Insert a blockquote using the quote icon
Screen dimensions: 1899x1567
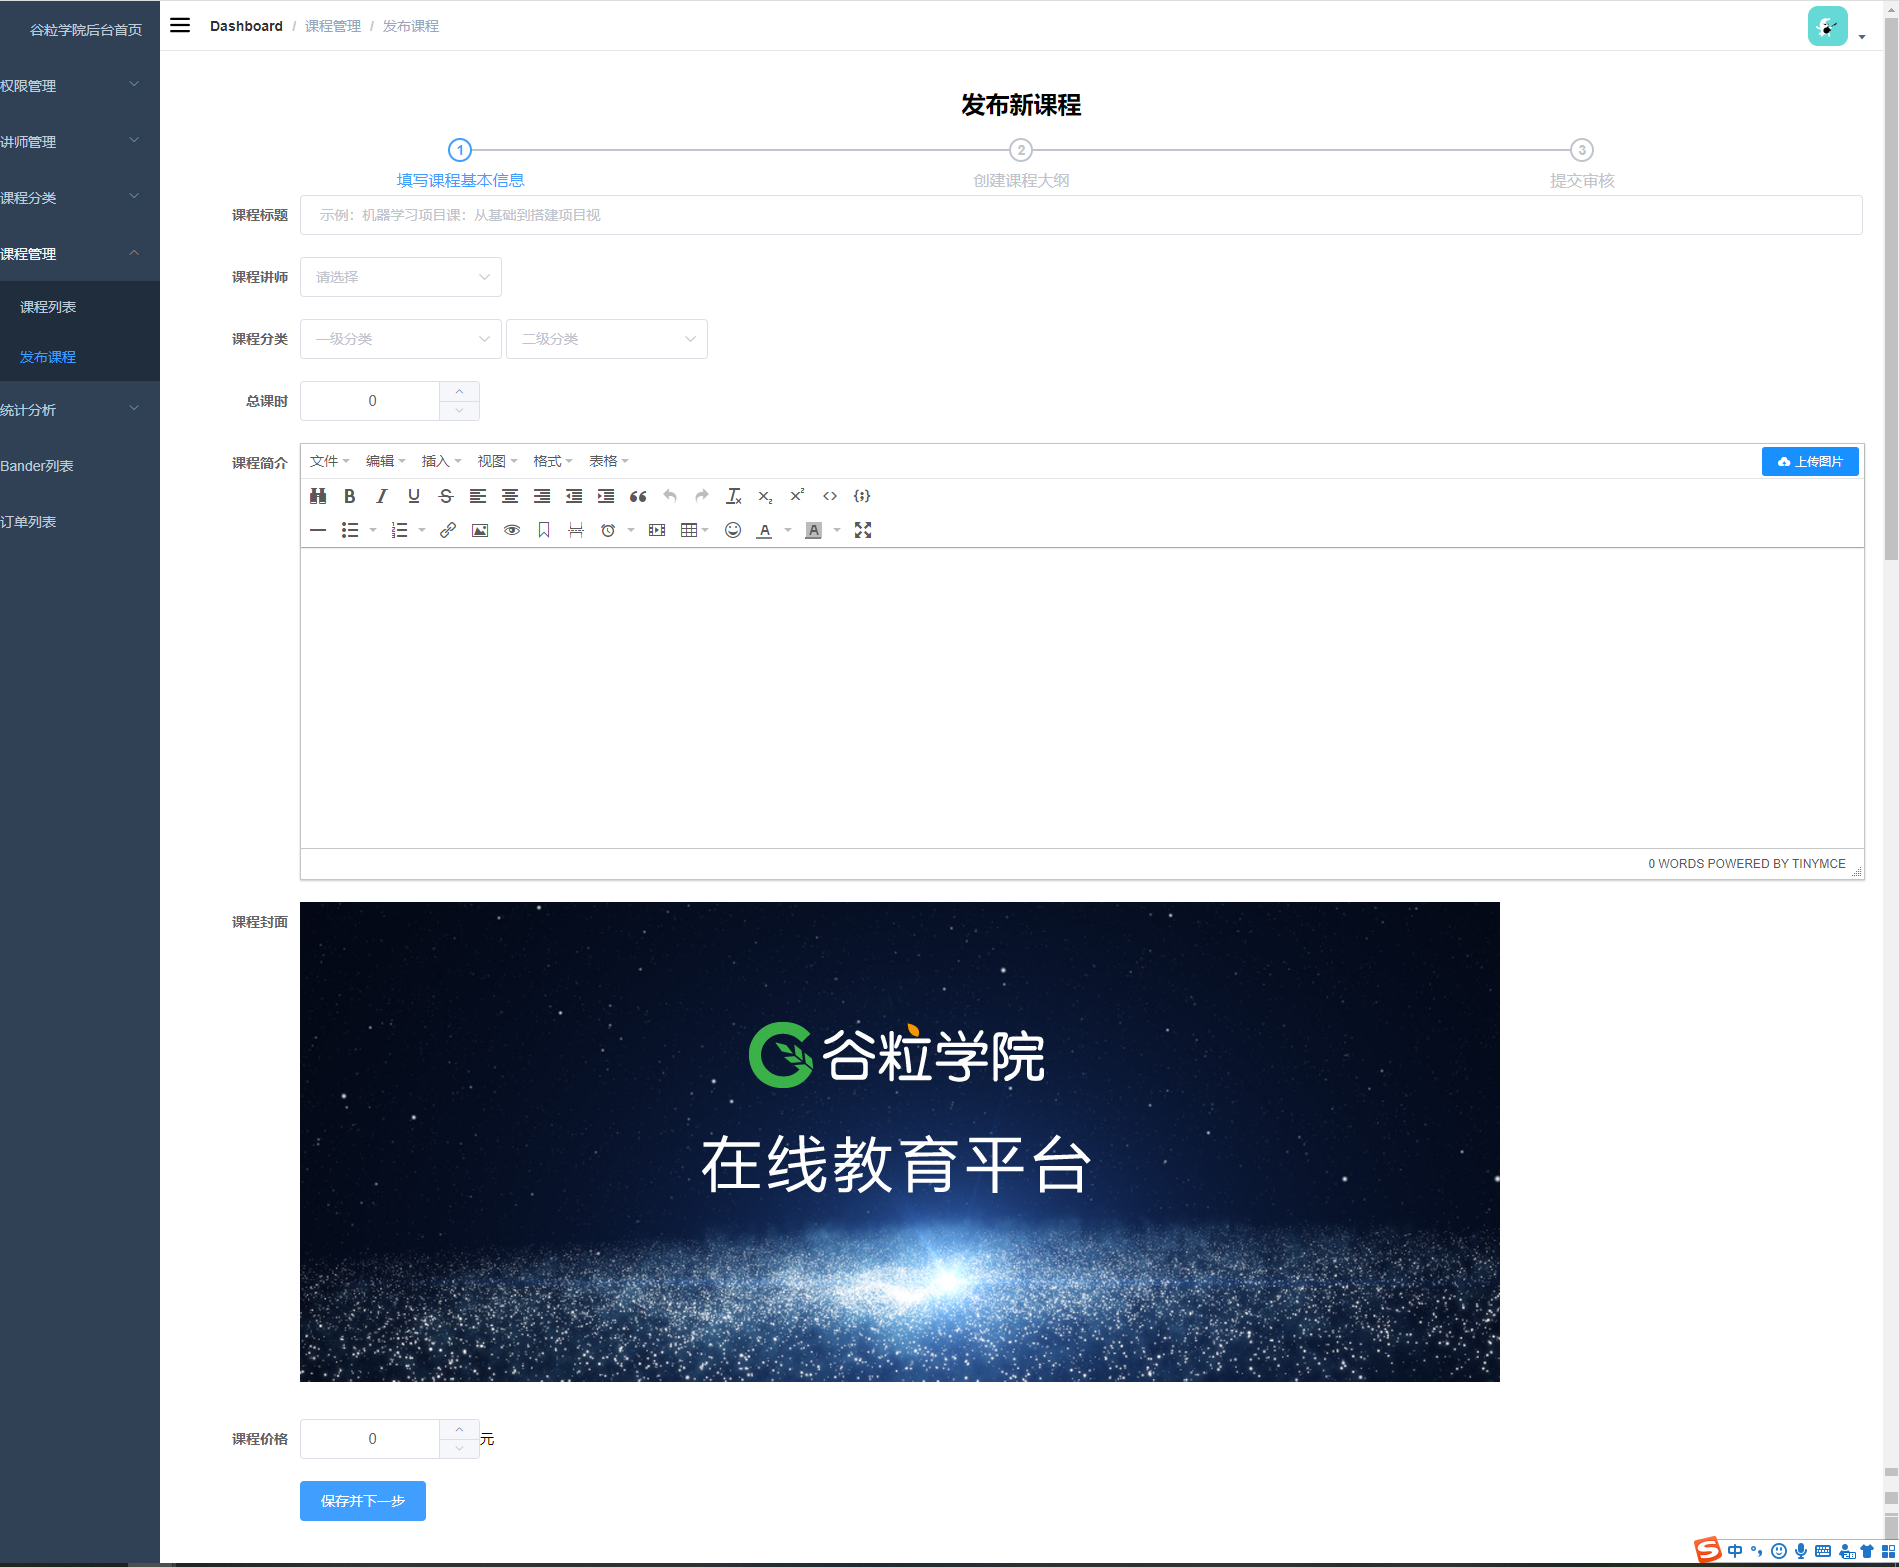coord(638,496)
